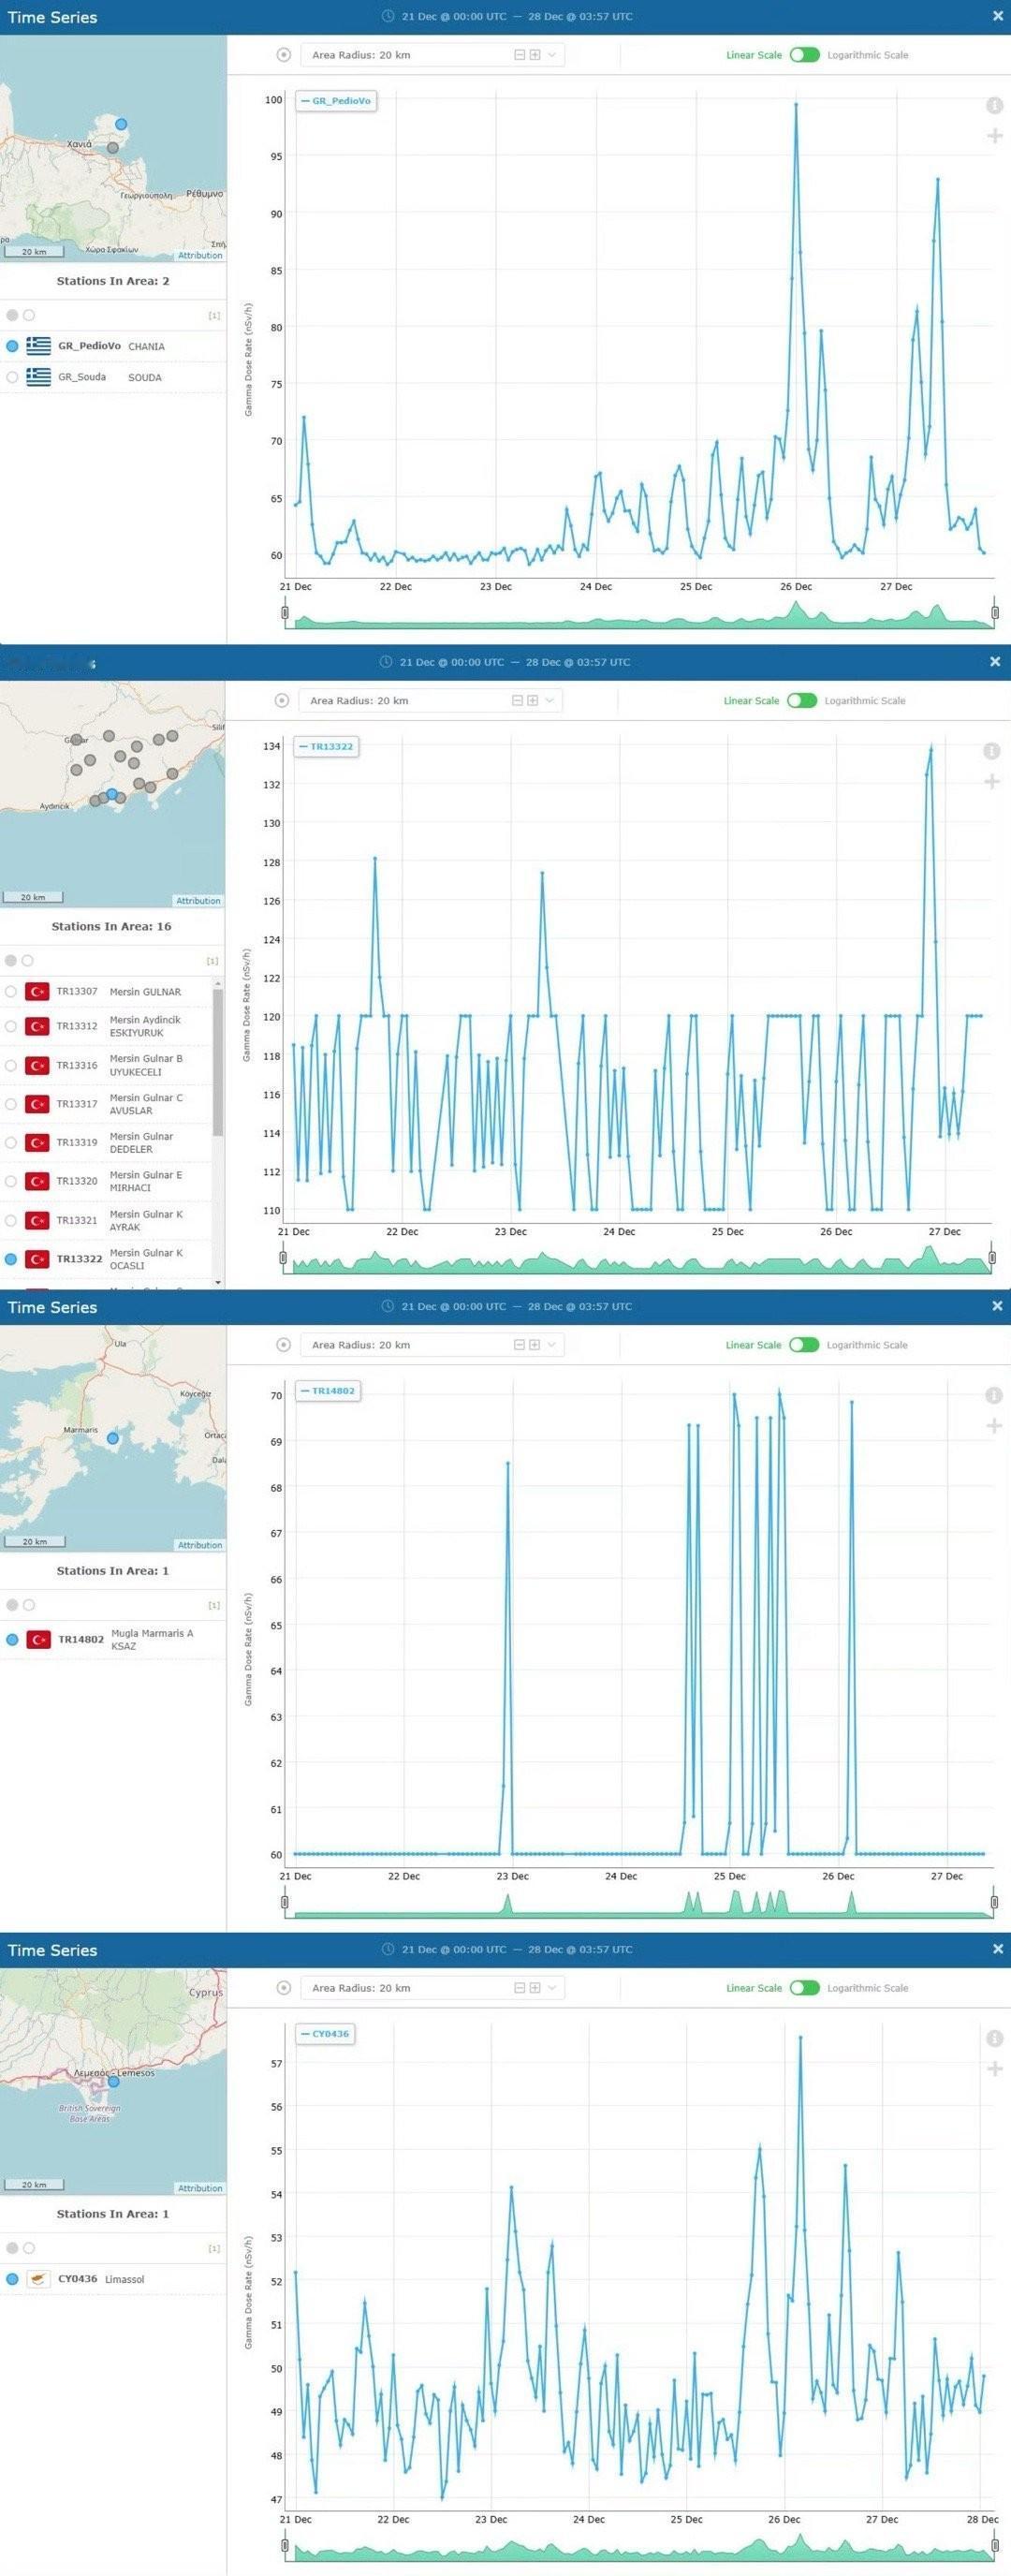
Task: Decrease area radius with minus icon in TR13322 panel
Action: point(518,700)
